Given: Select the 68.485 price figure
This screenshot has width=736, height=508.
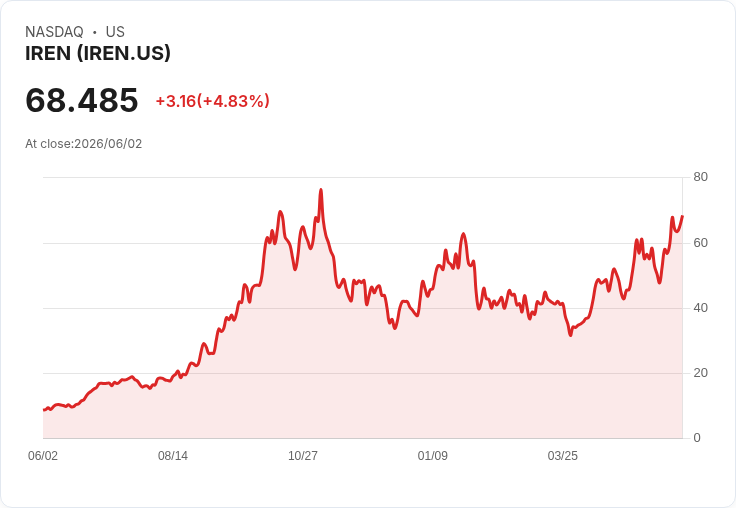Looking at the screenshot, I should click(x=82, y=100).
